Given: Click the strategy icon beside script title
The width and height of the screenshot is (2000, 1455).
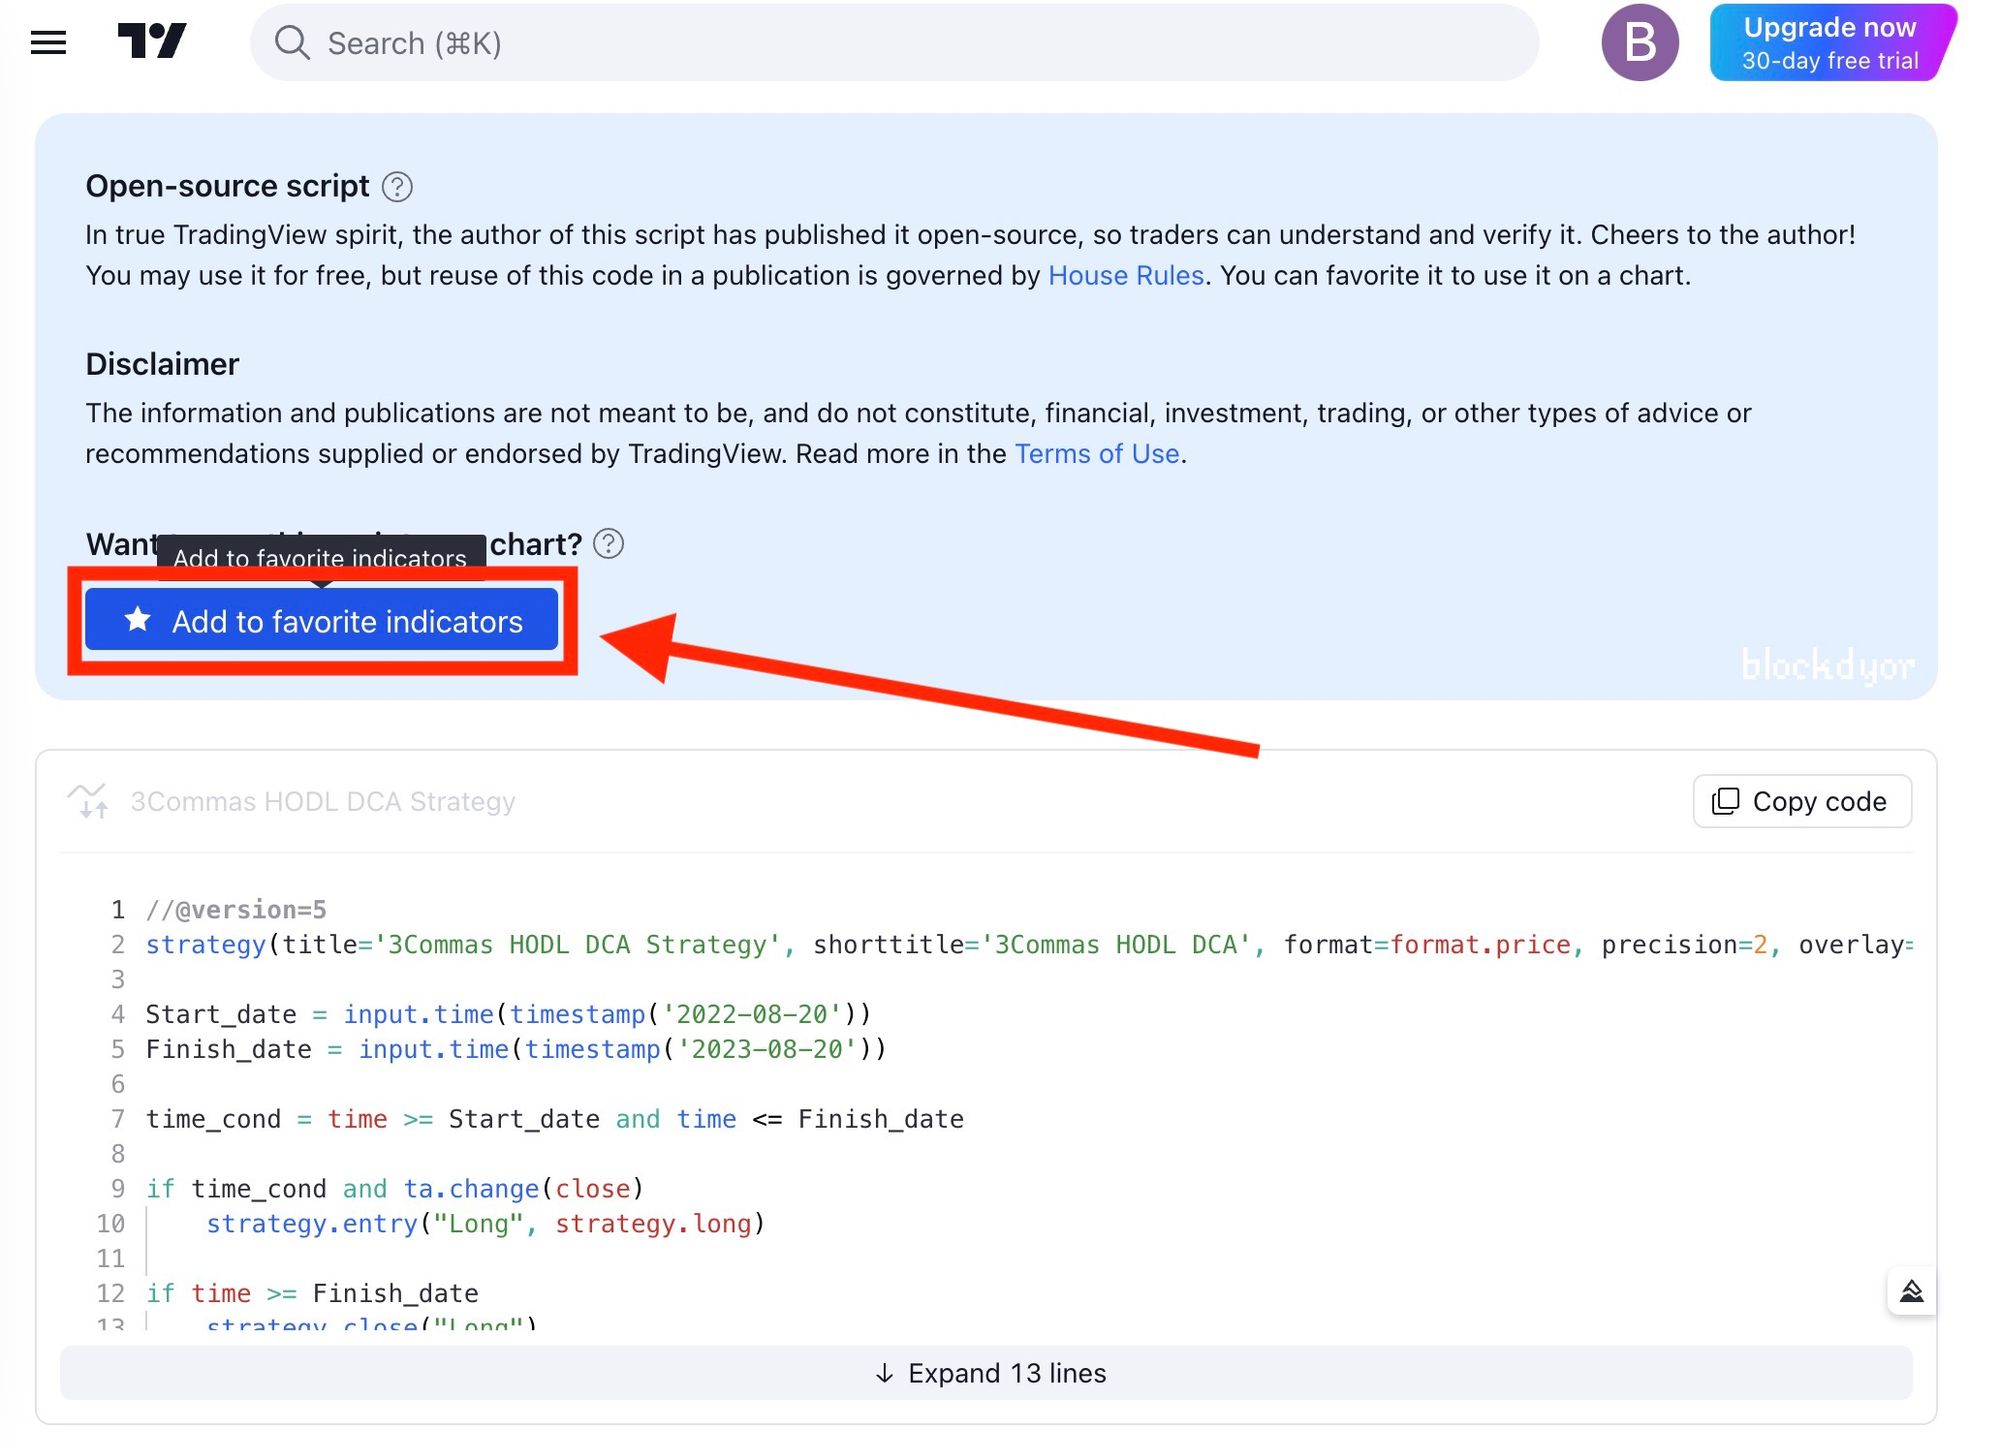Looking at the screenshot, I should coord(89,801).
